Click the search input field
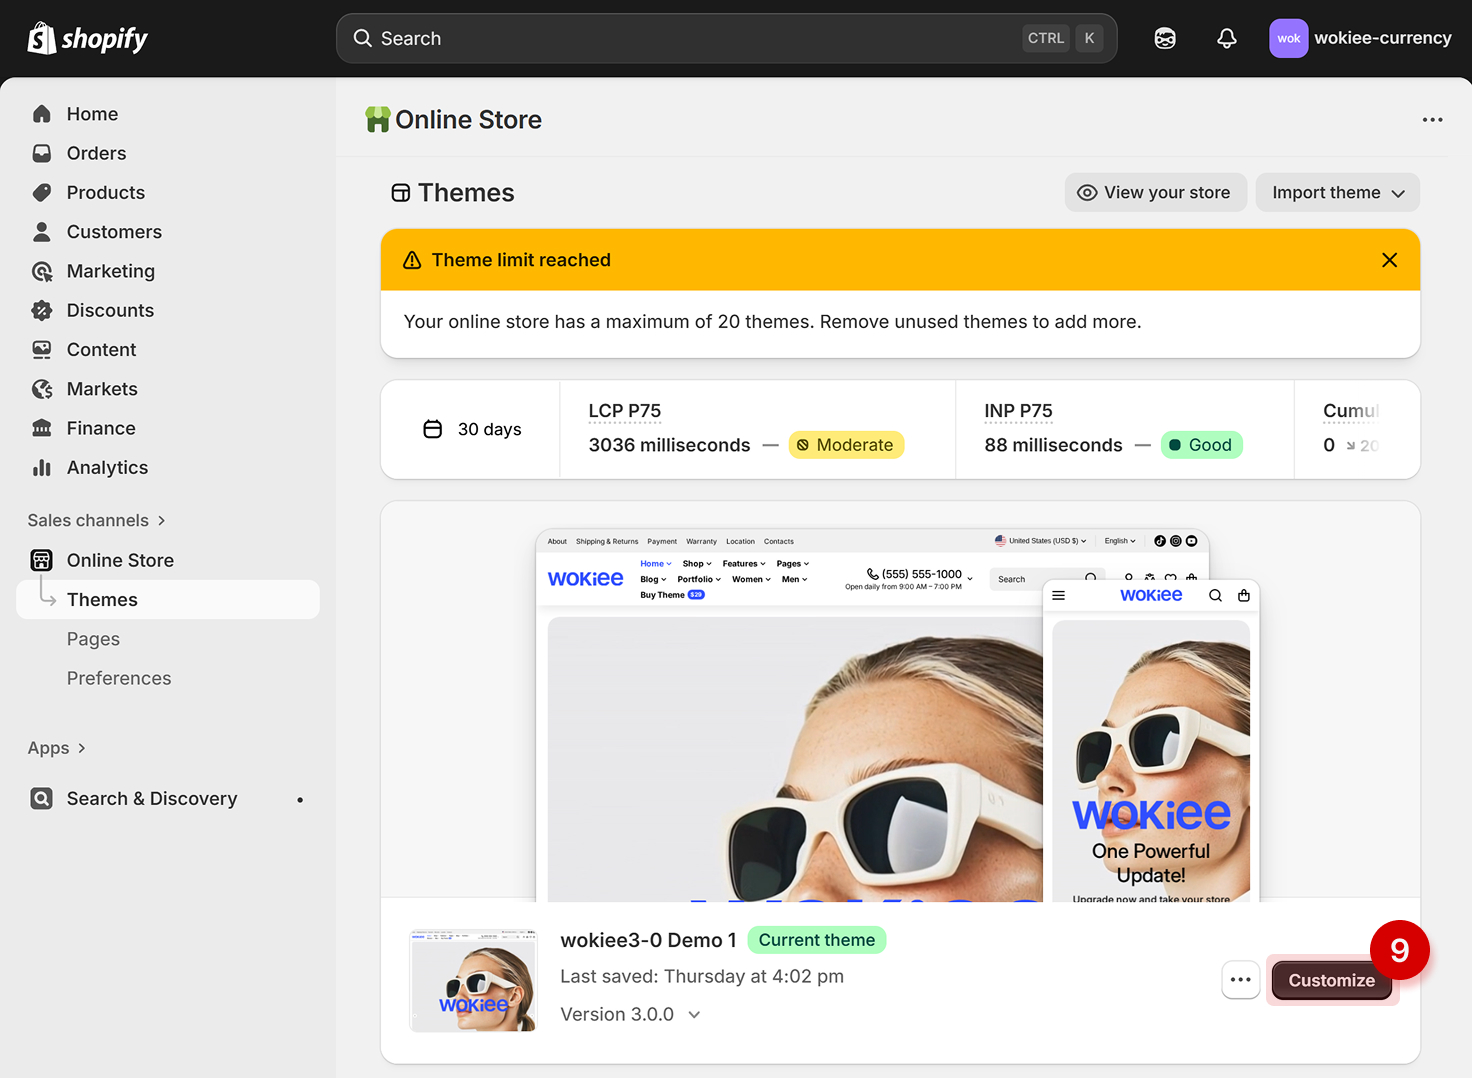The height and width of the screenshot is (1078, 1472). 690,38
